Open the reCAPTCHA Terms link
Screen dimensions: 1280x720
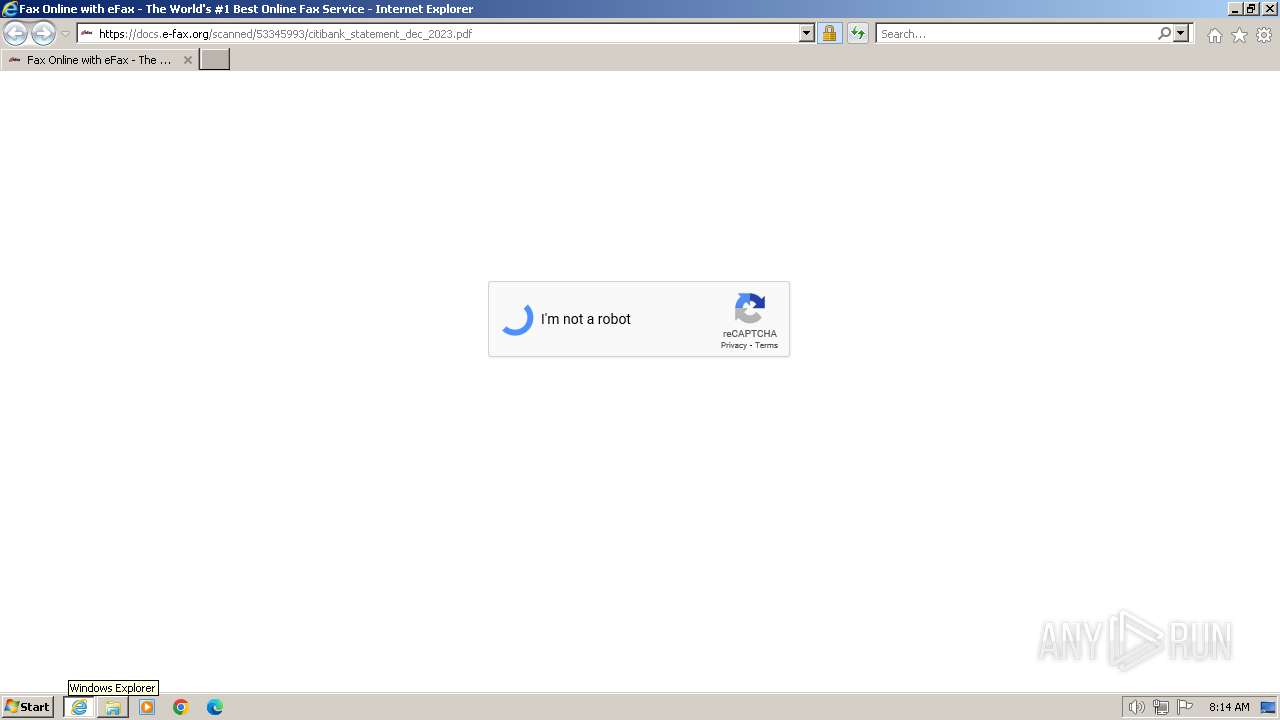(766, 345)
